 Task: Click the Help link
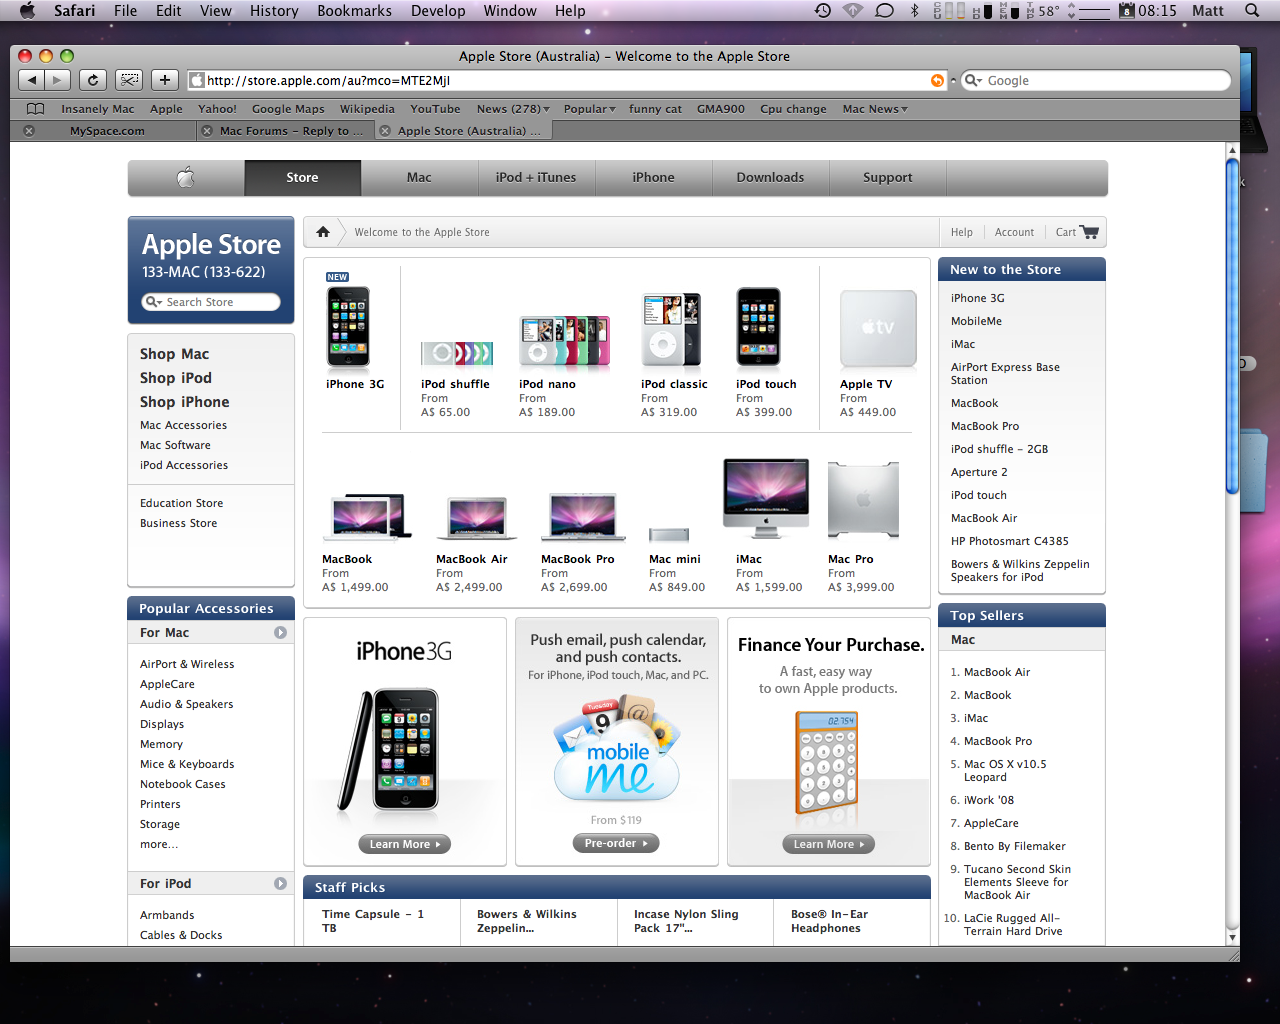click(962, 232)
